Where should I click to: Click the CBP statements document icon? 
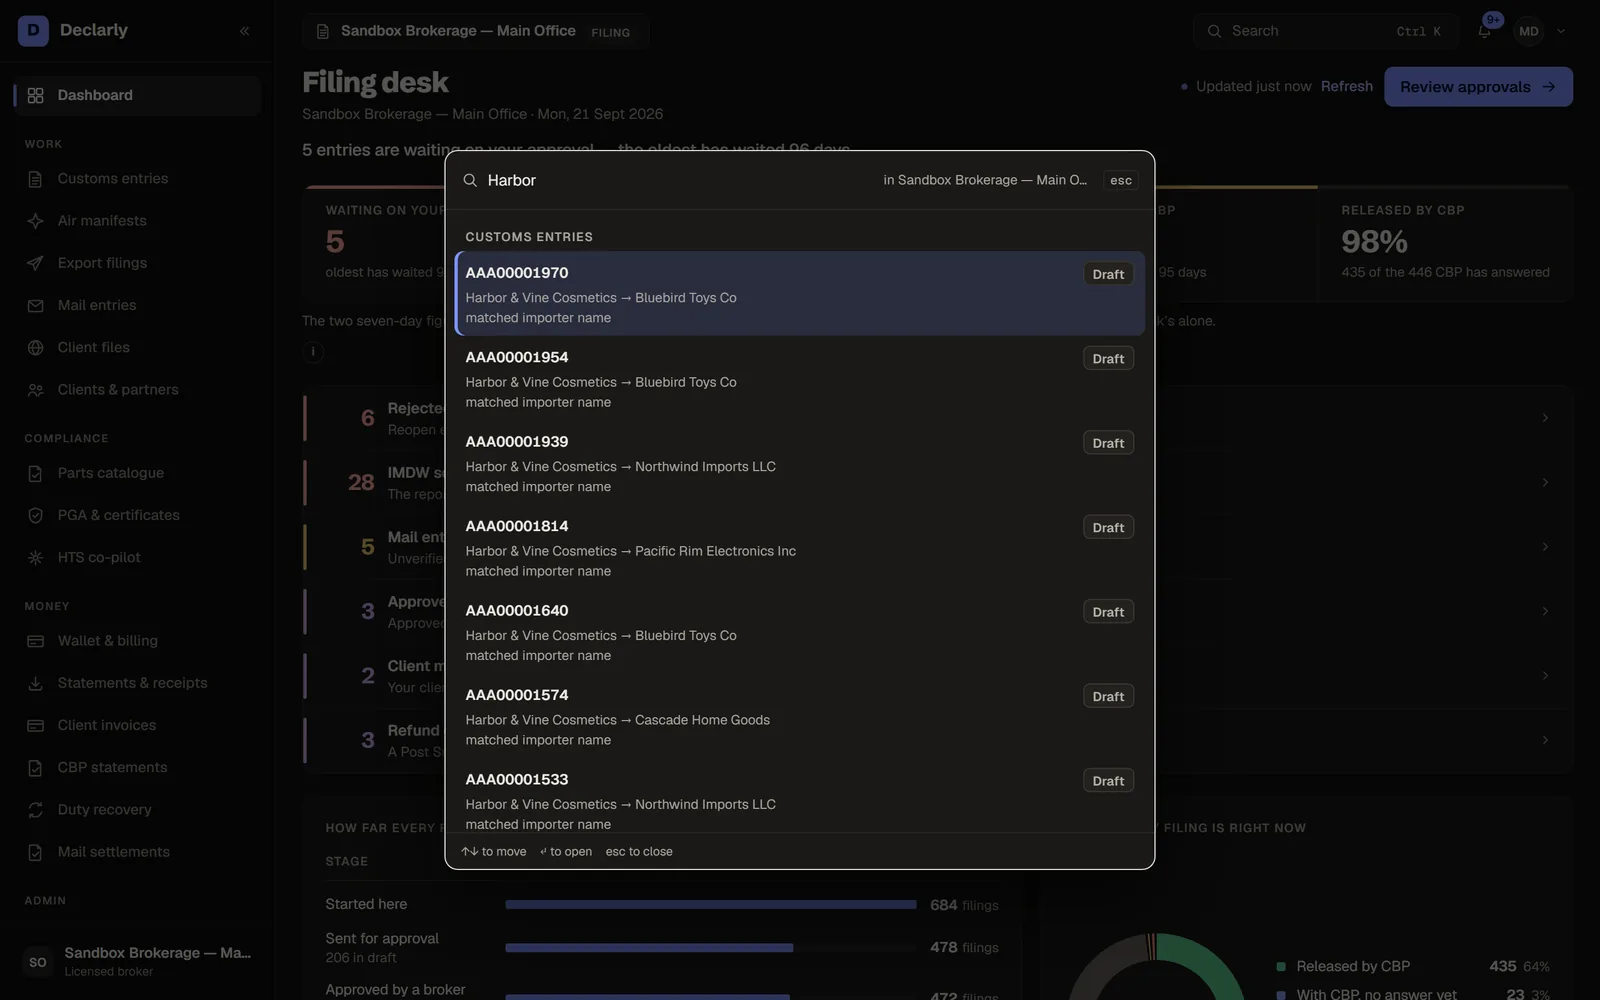click(35, 768)
